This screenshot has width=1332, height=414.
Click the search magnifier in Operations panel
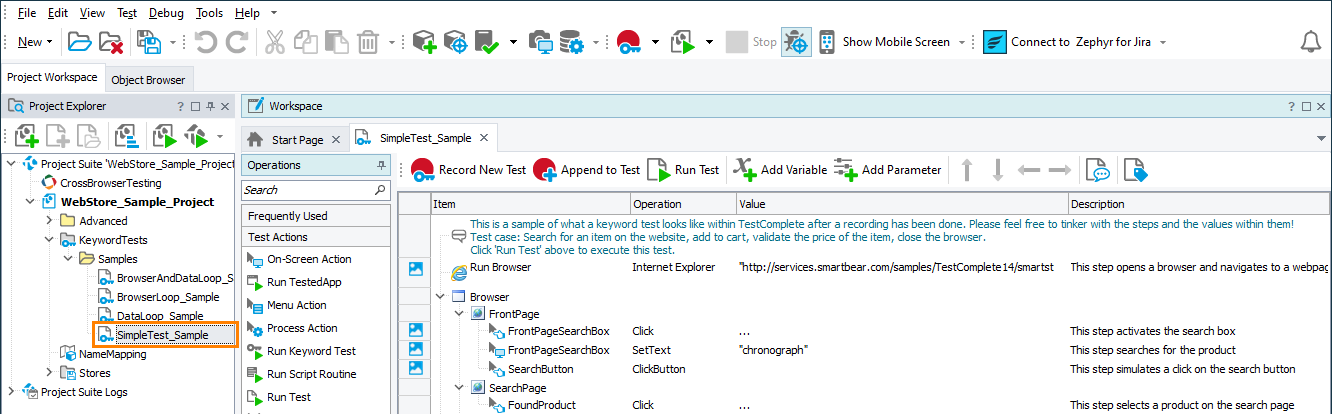point(380,189)
